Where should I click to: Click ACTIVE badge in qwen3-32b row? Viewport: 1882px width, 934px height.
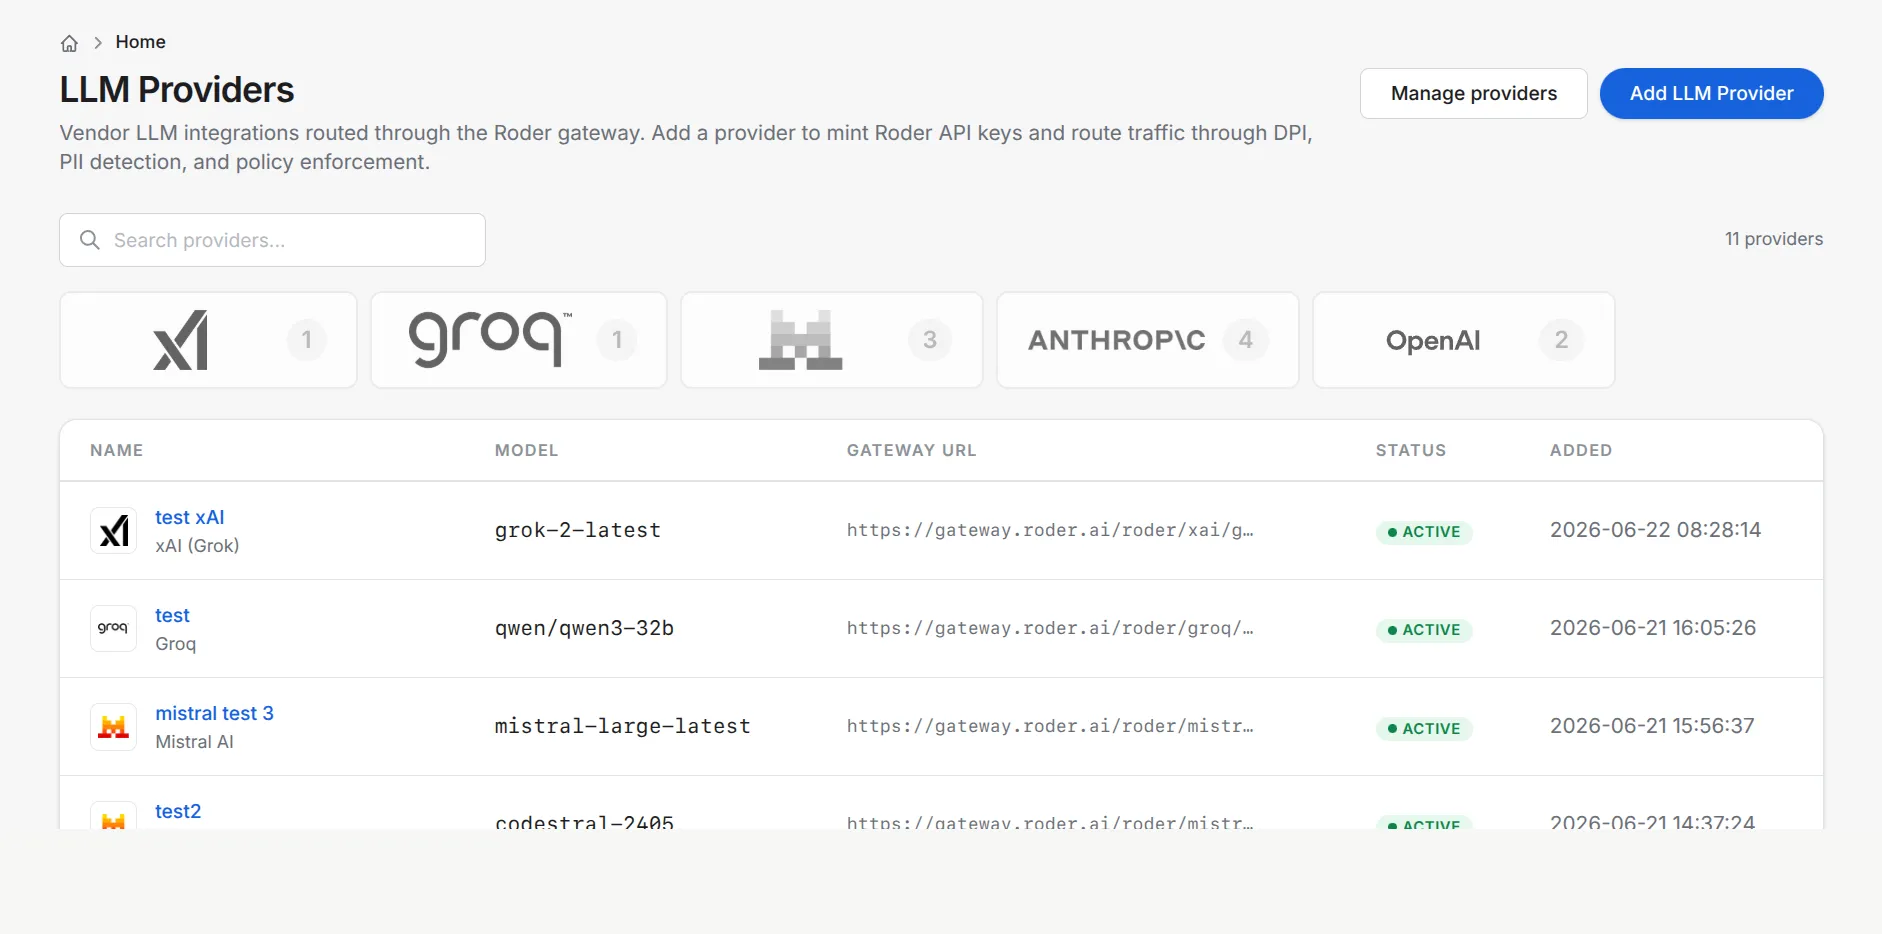tap(1424, 630)
